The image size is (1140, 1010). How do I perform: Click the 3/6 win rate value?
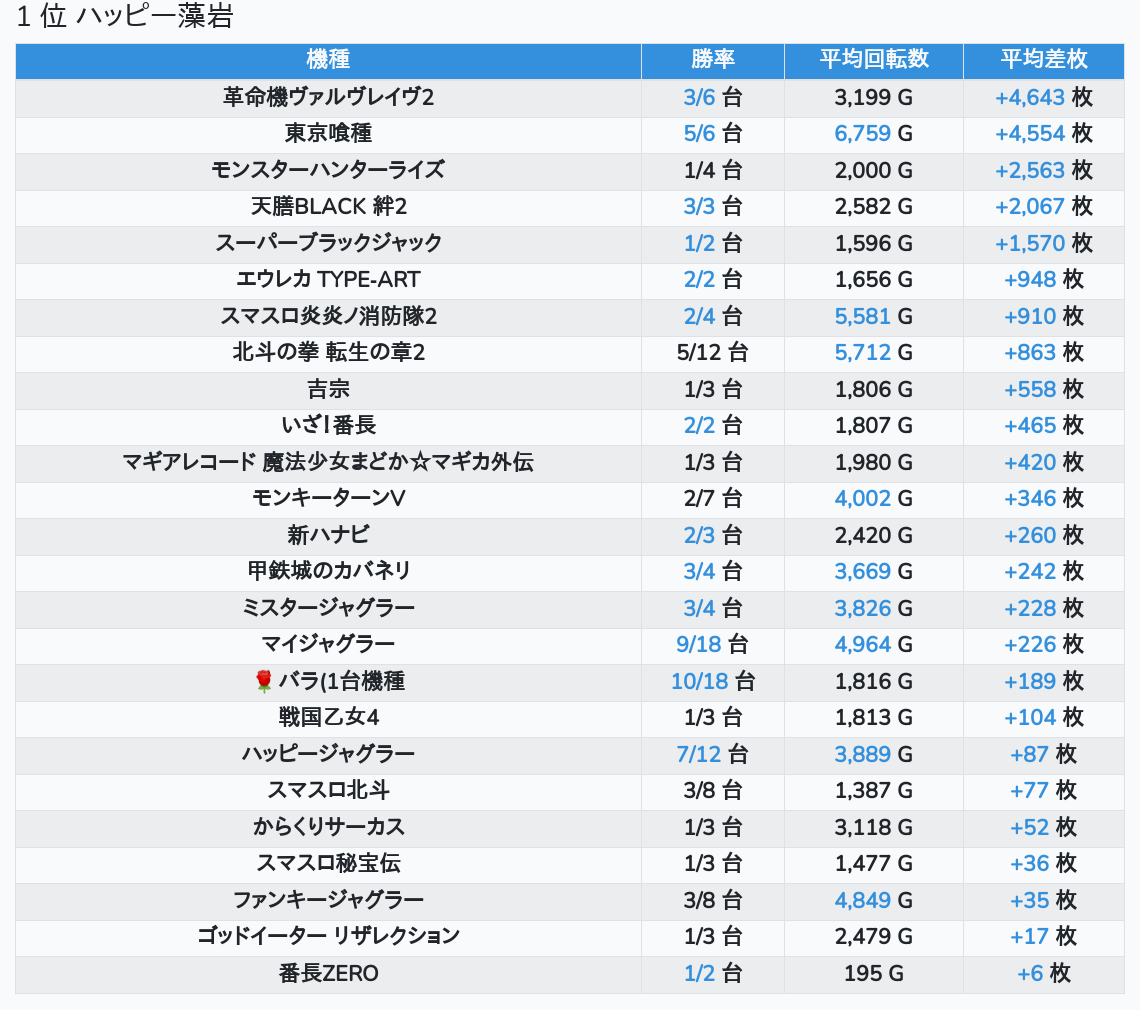(x=699, y=97)
